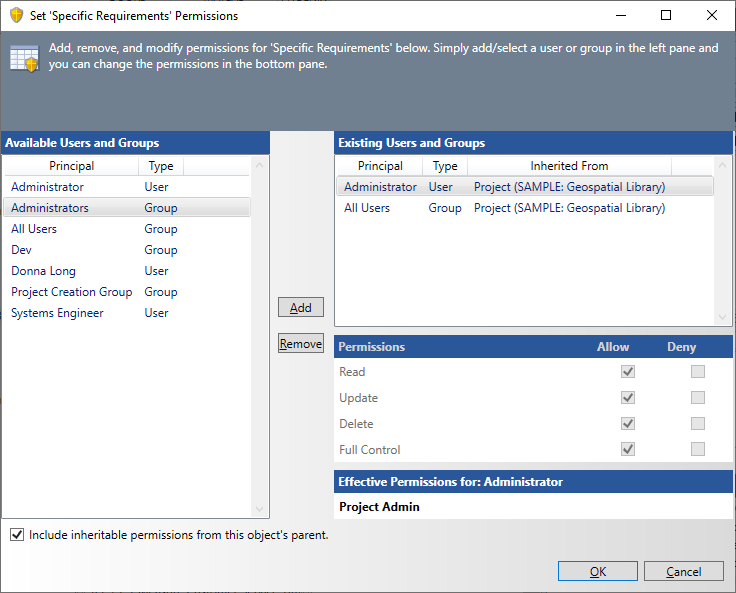
Task: Select Donna Long in available users
Action: [43, 271]
